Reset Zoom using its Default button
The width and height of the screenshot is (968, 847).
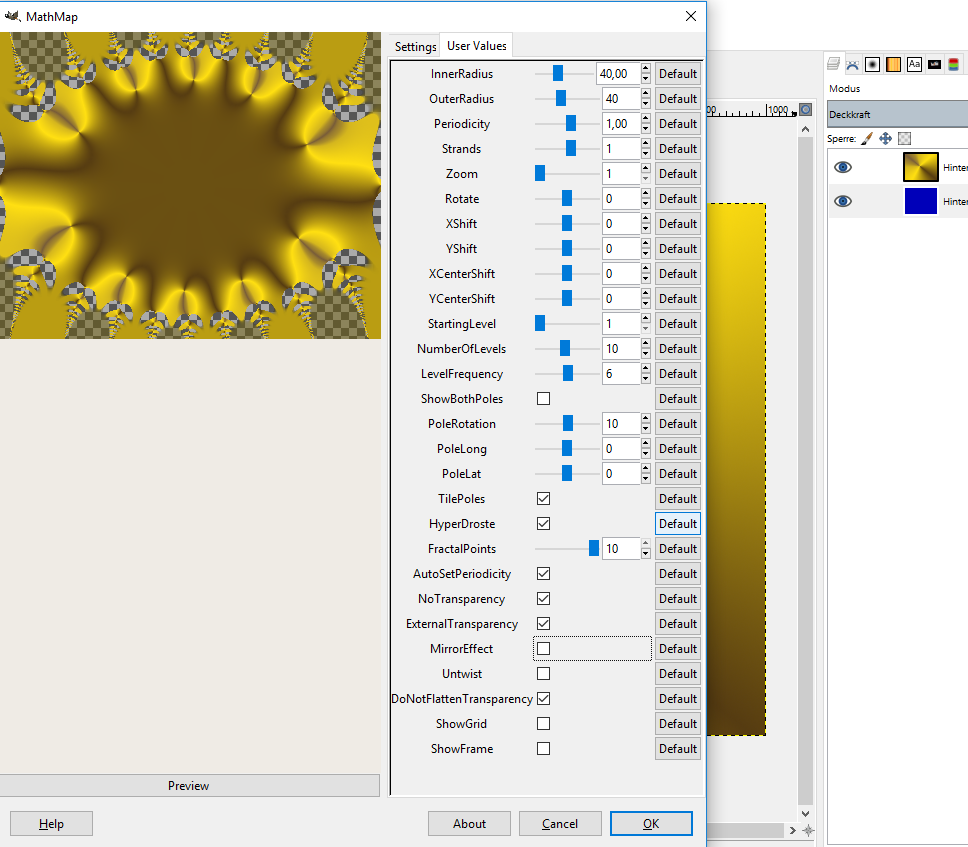[677, 174]
